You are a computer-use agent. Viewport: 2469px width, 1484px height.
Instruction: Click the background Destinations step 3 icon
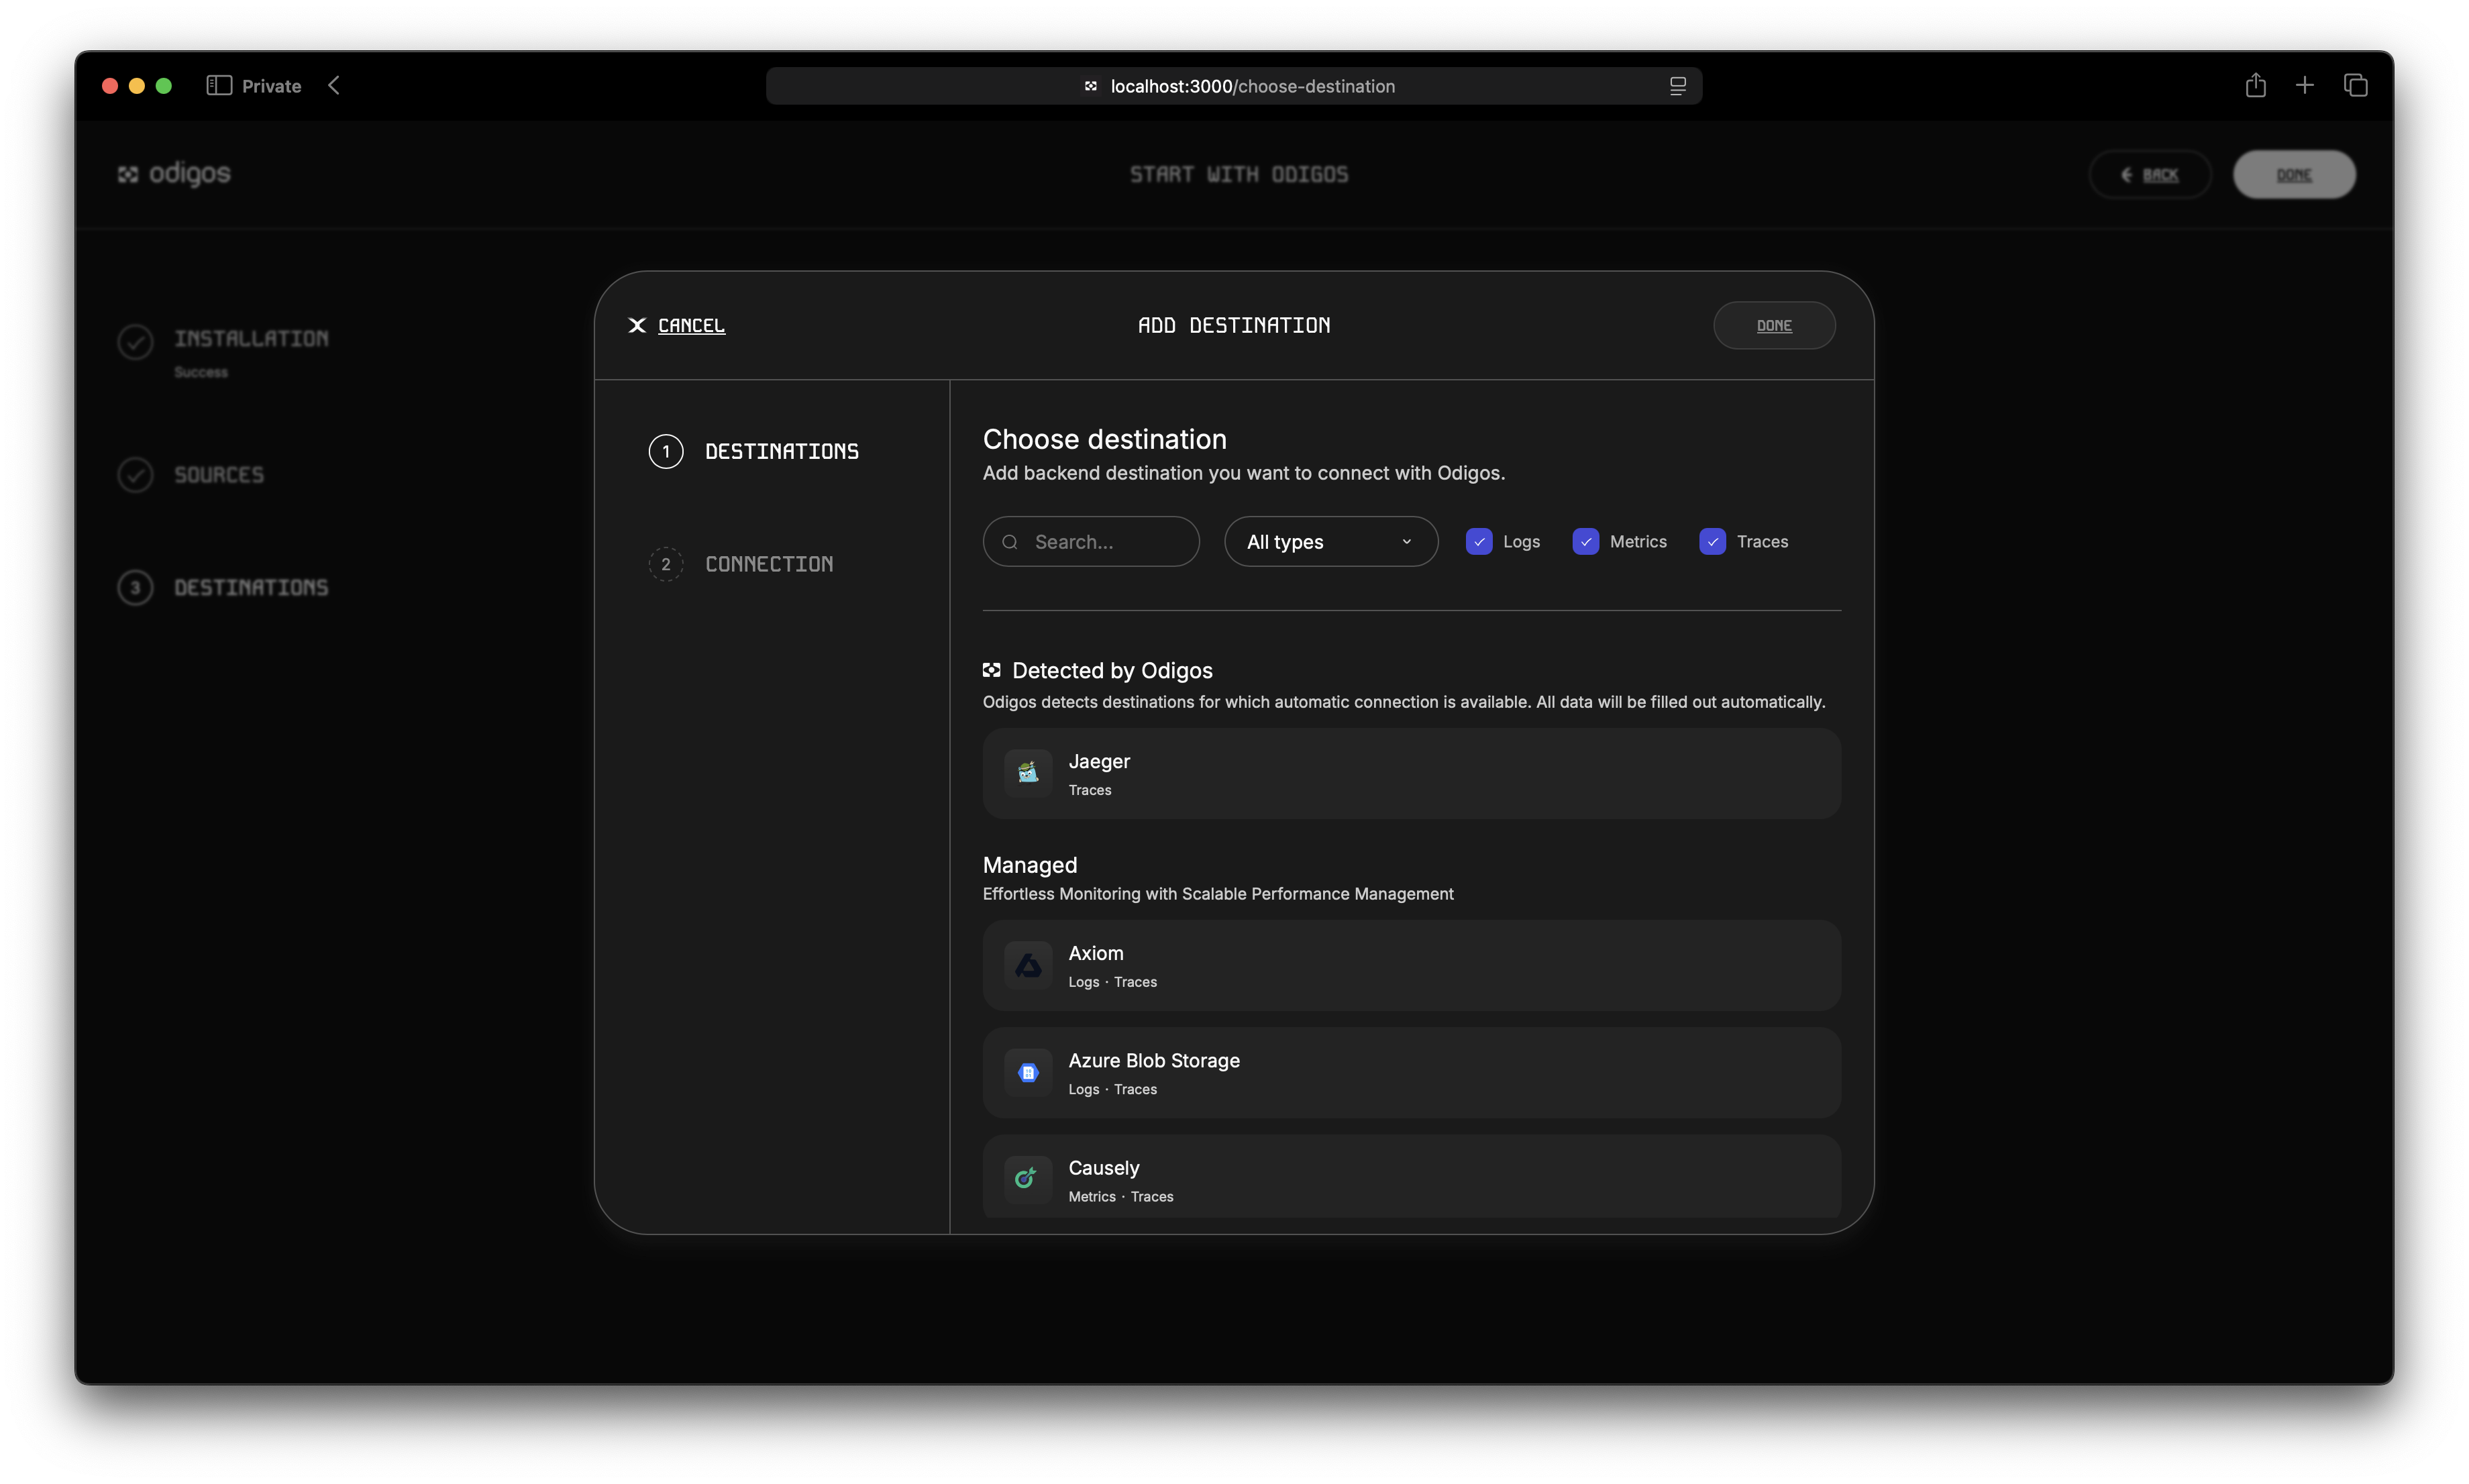pos(135,587)
